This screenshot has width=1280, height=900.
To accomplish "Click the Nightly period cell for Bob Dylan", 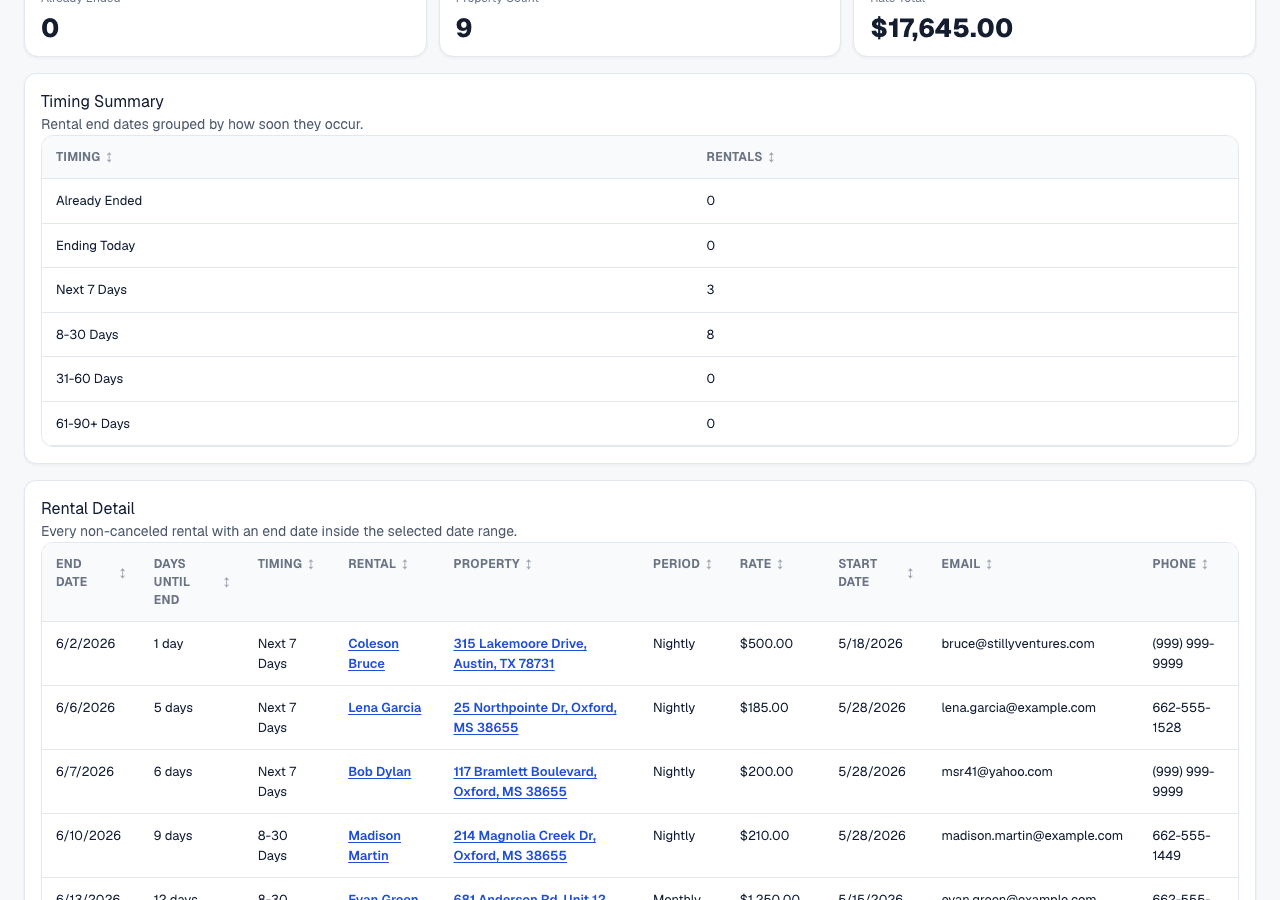I will point(674,772).
